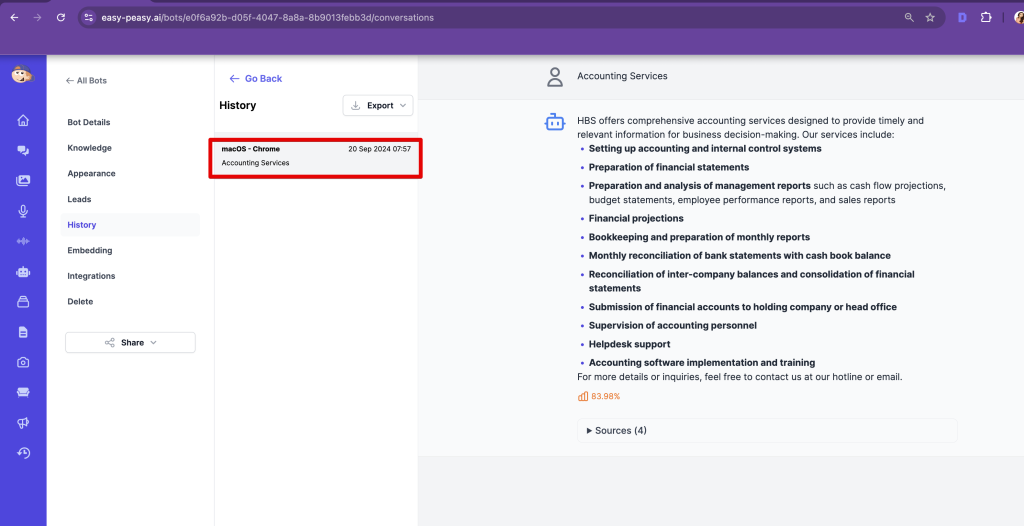
Task: Select the microphone icon in sidebar
Action: point(23,211)
